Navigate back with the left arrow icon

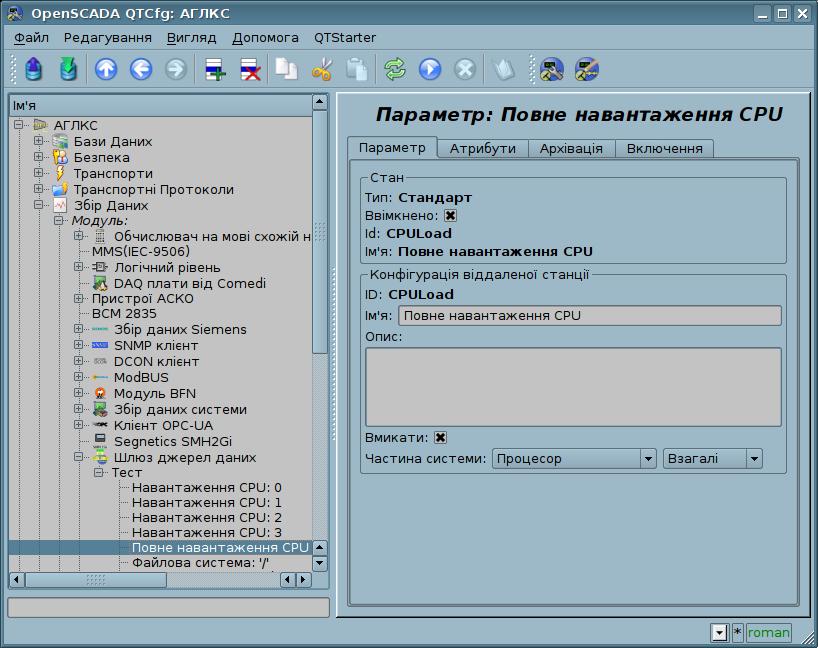(141, 69)
